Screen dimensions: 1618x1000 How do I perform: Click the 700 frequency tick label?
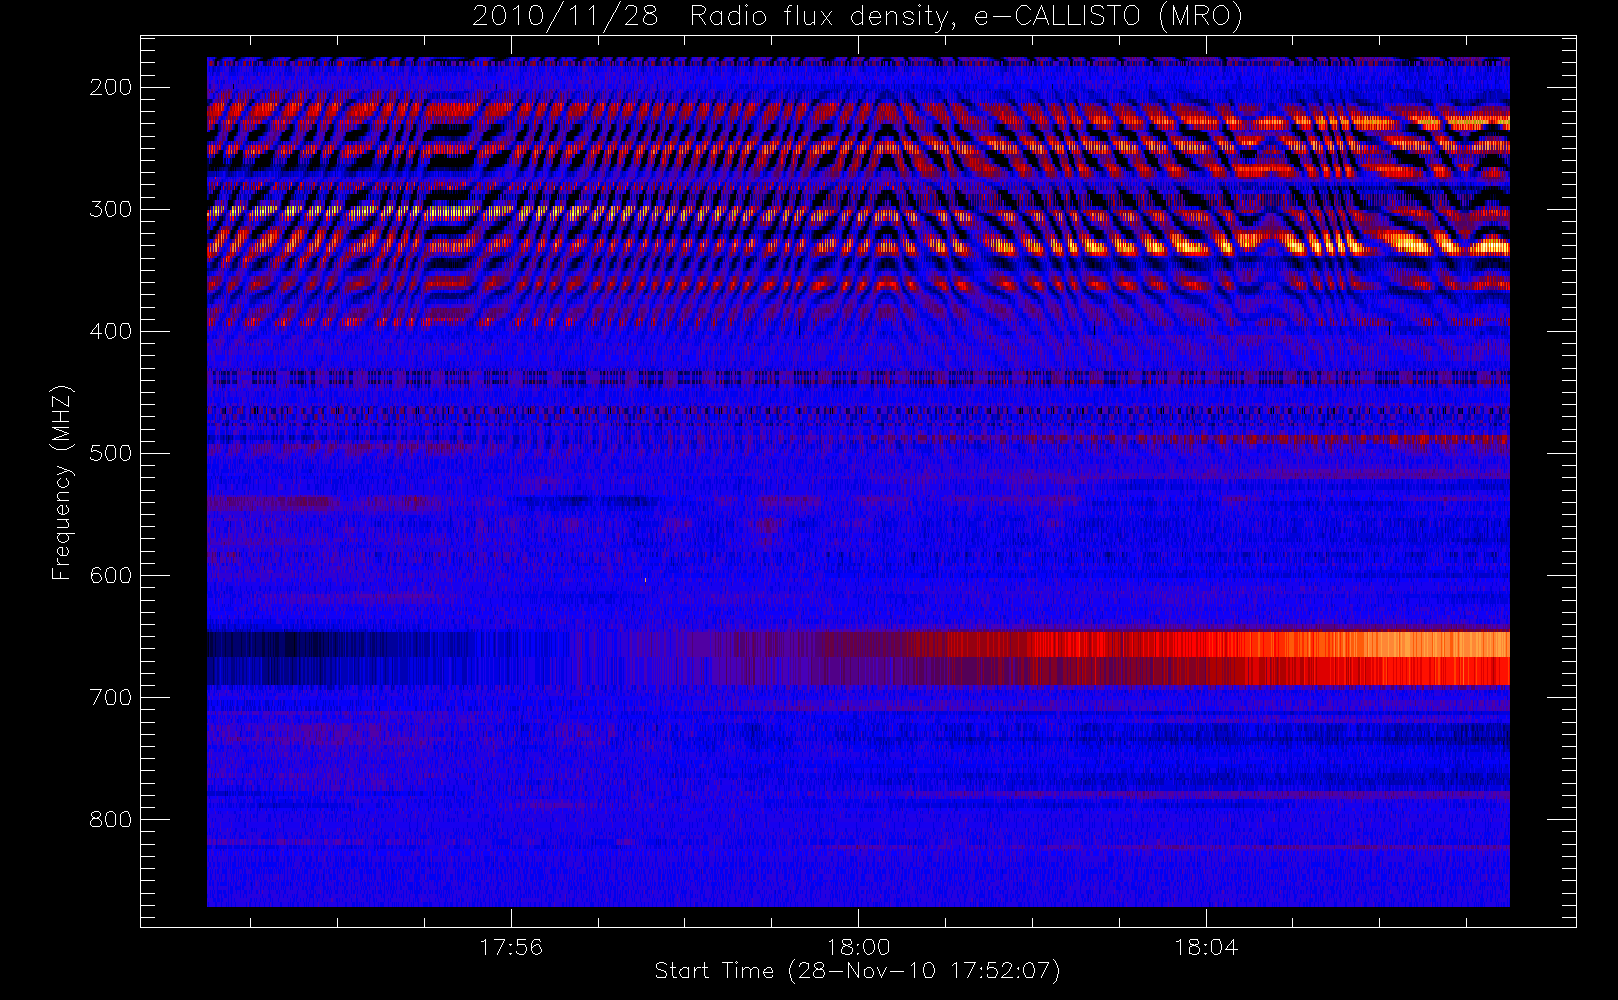click(x=111, y=697)
